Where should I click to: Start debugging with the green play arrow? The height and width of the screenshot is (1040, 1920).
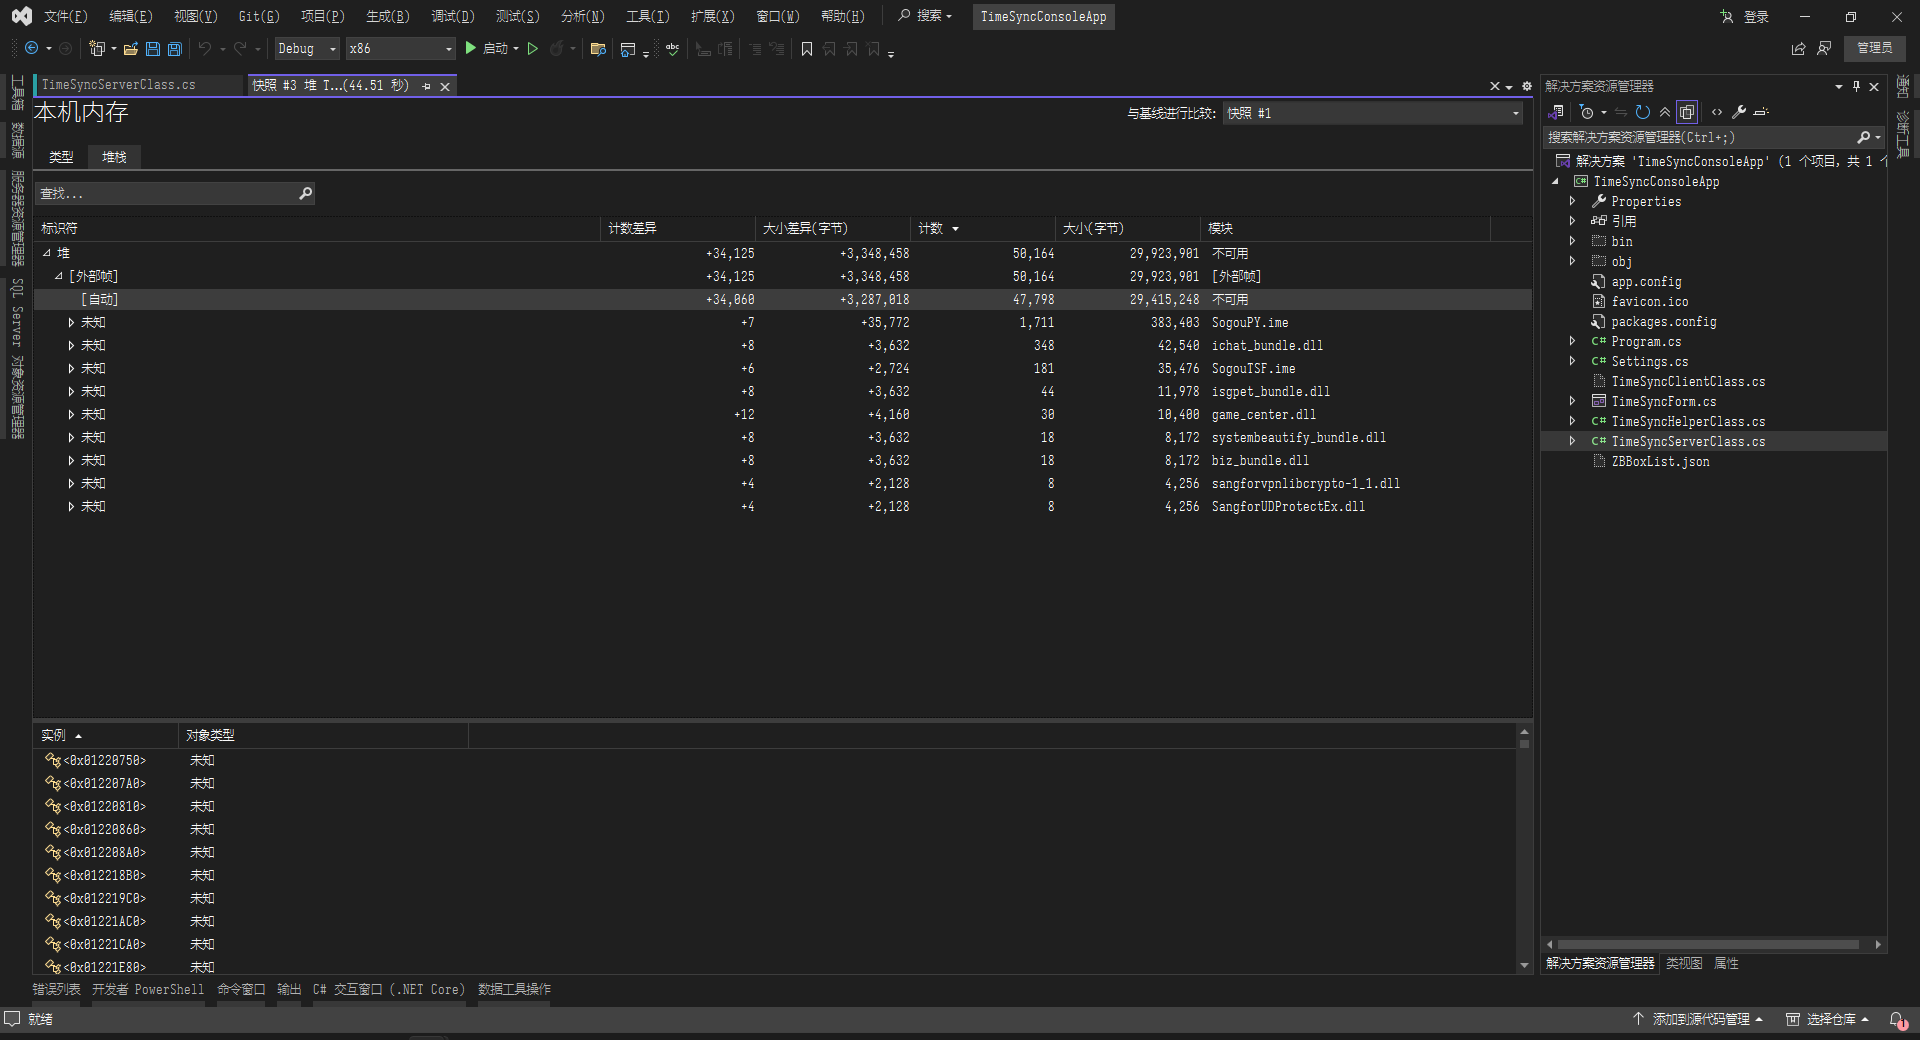click(x=470, y=48)
